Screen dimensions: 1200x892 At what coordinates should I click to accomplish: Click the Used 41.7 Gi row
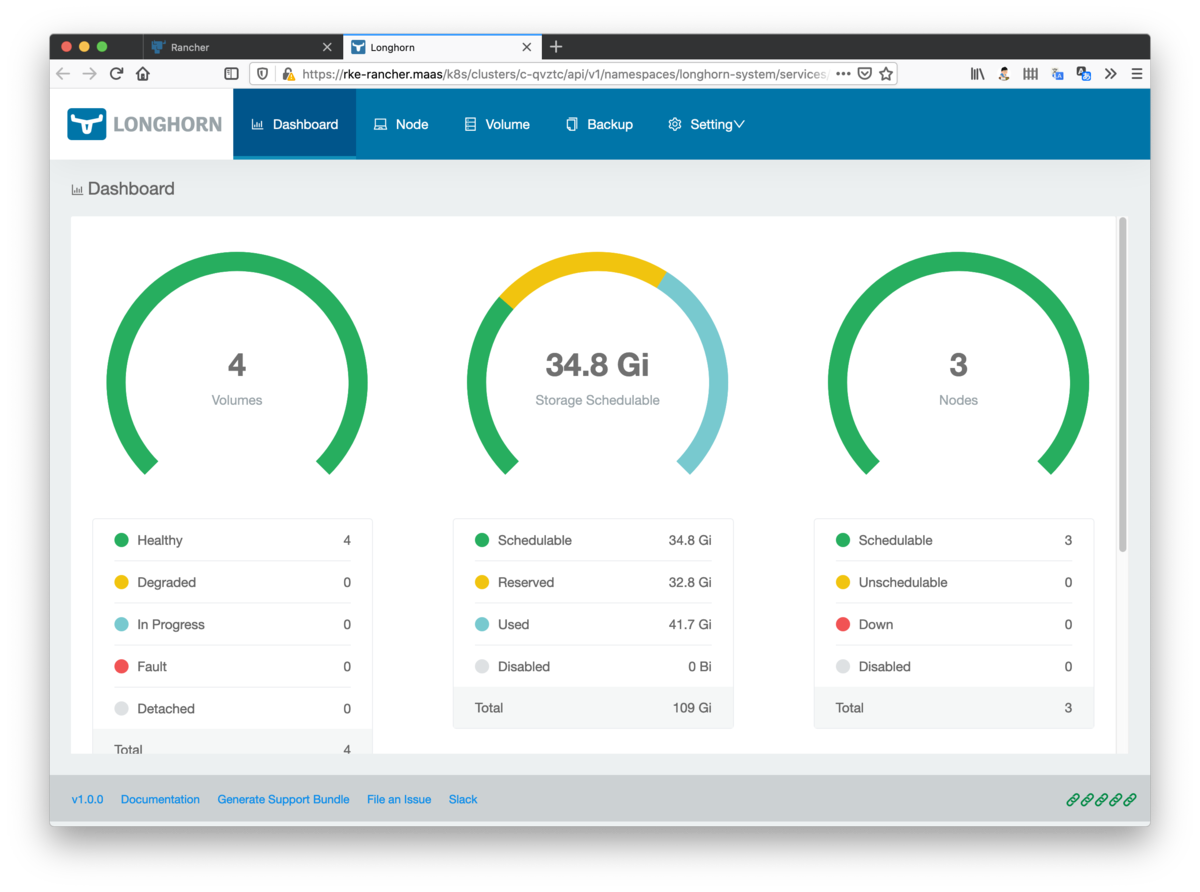coord(593,624)
